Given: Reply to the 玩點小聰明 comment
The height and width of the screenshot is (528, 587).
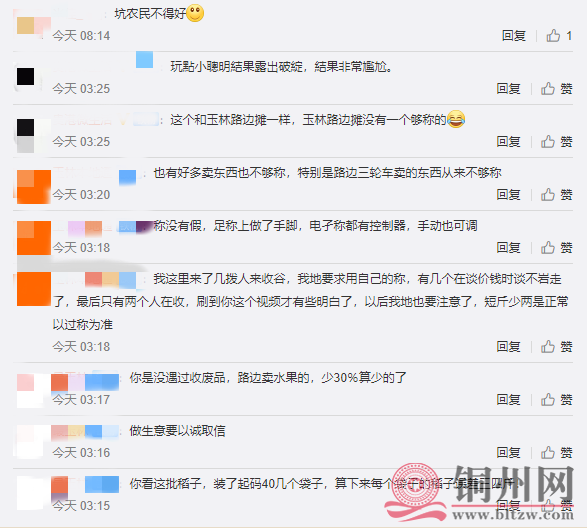Looking at the screenshot, I should pos(508,89).
